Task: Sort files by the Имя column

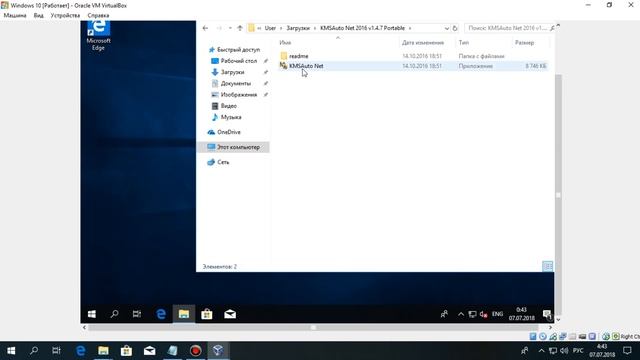Action: point(285,42)
